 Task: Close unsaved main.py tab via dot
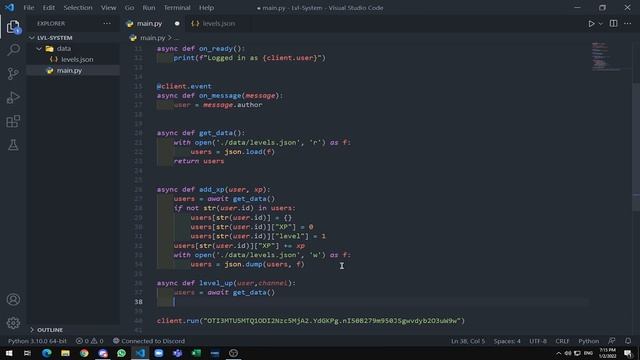tap(177, 24)
